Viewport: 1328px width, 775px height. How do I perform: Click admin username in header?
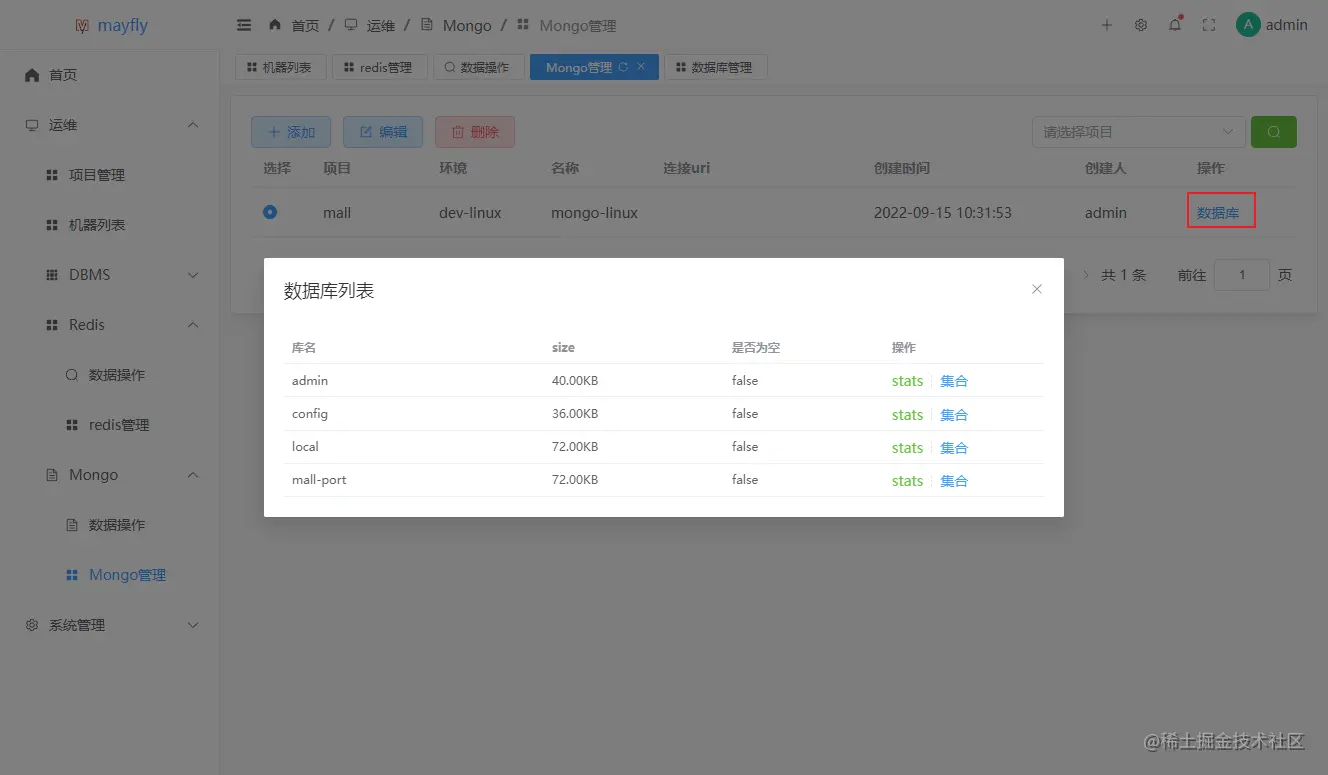click(x=1287, y=25)
